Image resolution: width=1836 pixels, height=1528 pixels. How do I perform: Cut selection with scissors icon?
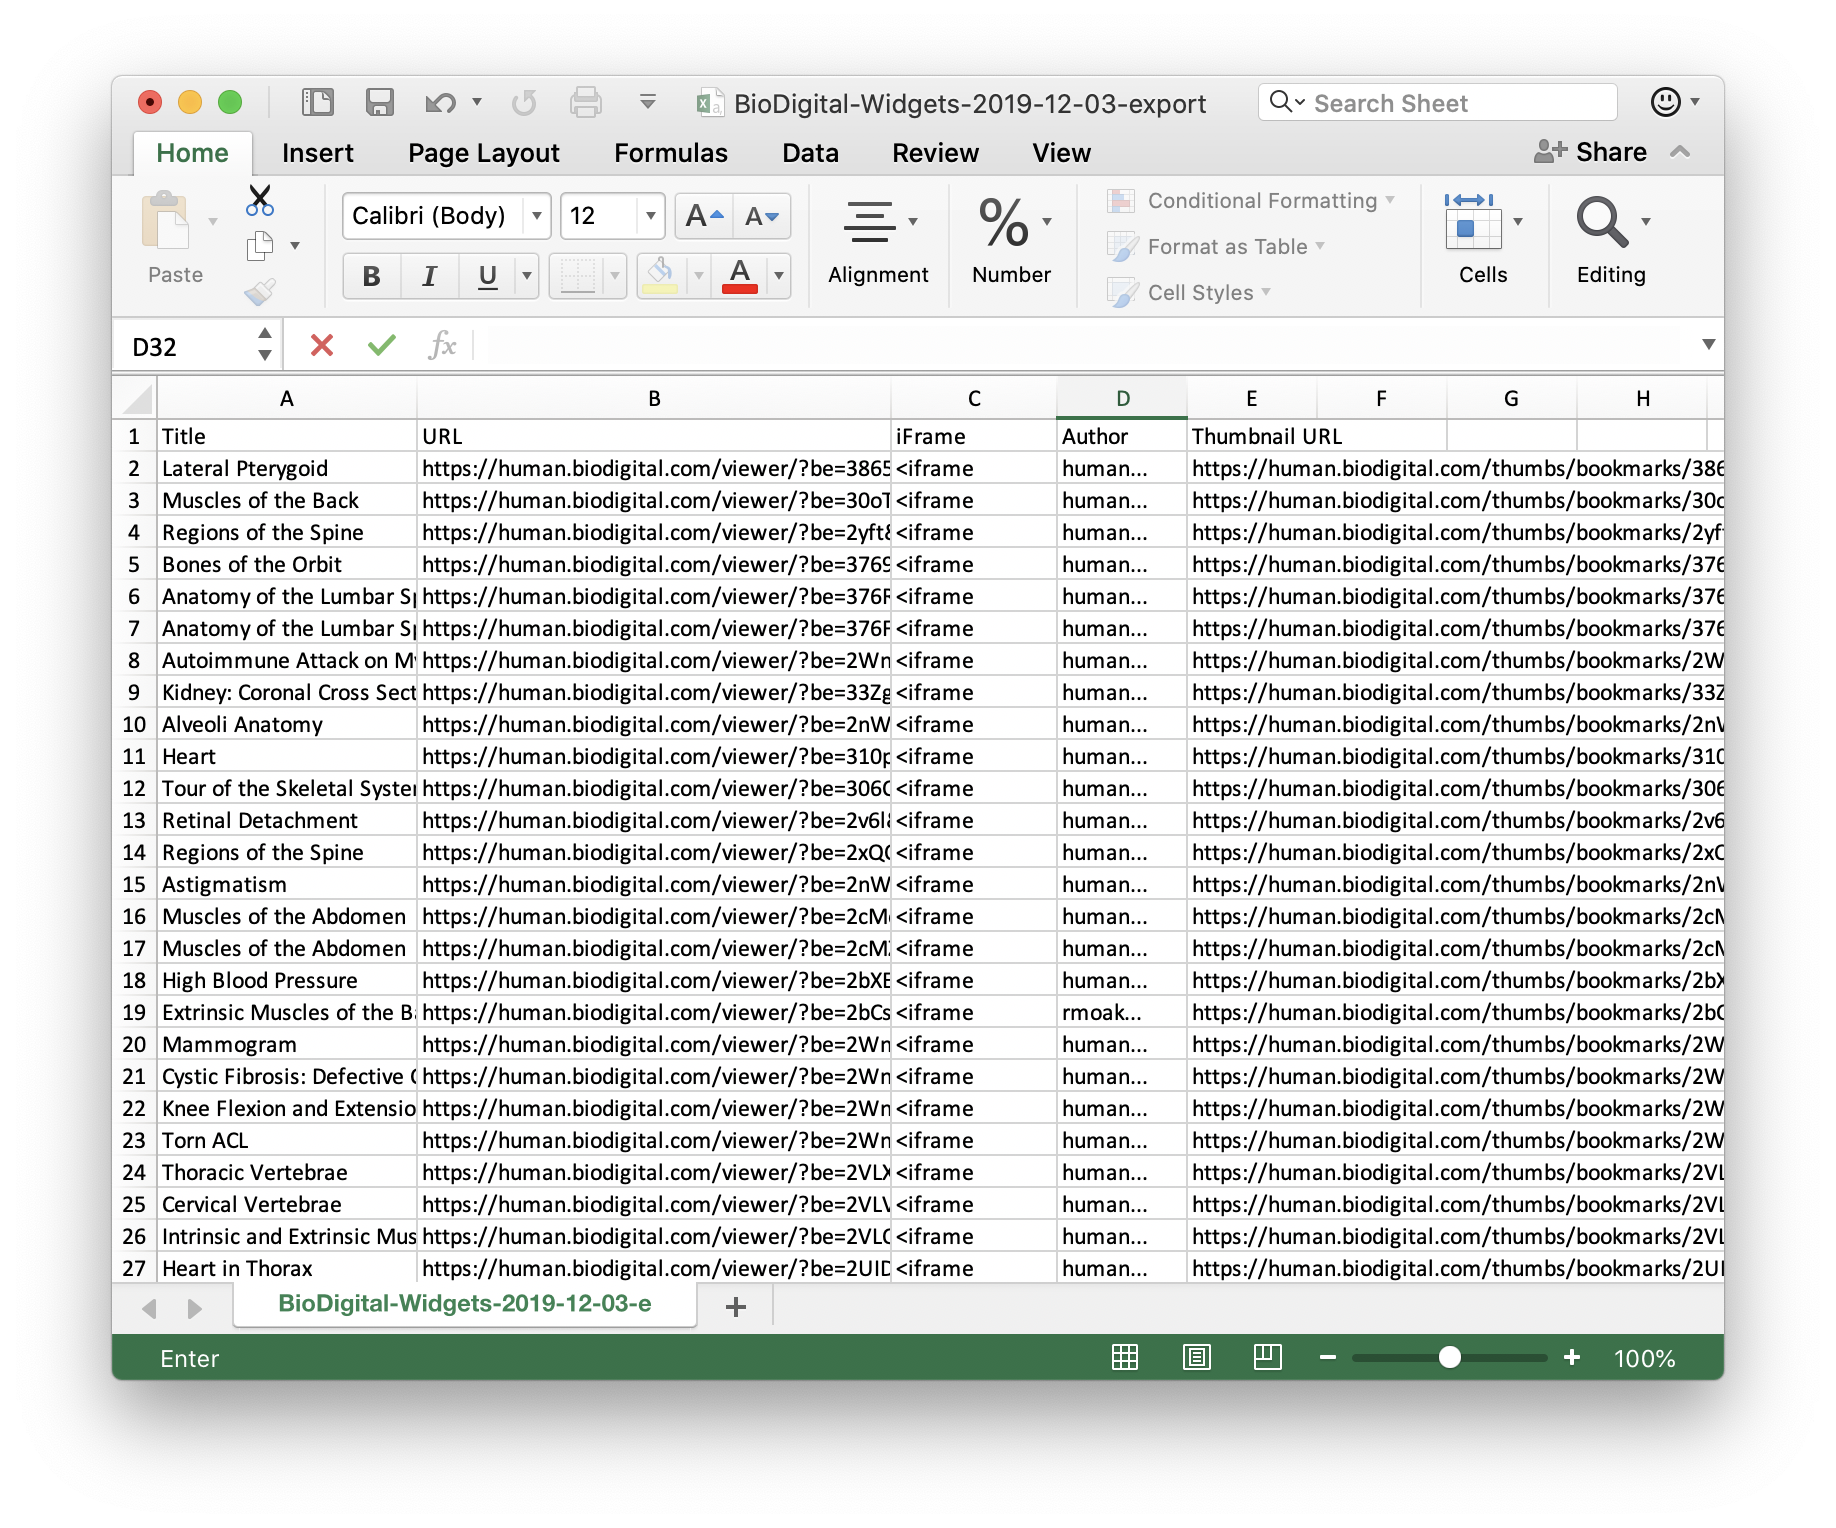(x=260, y=200)
